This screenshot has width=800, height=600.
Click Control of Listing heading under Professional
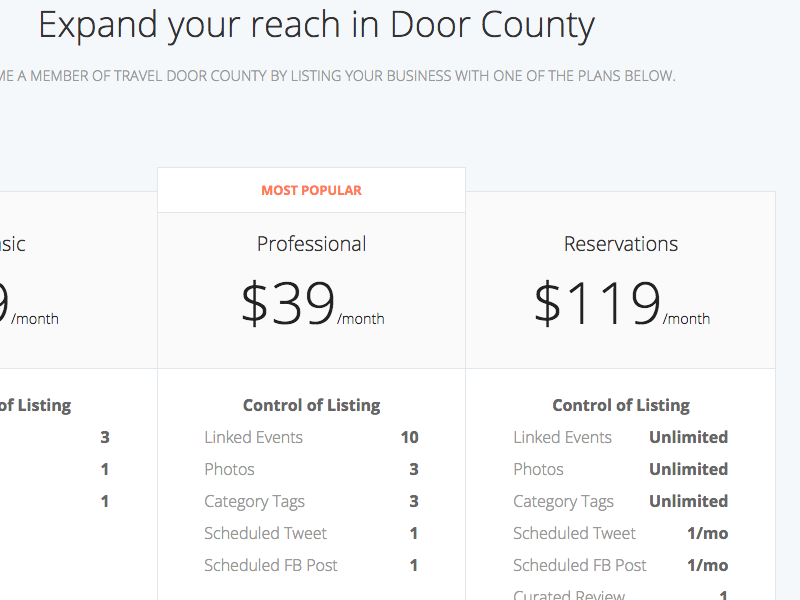coord(311,405)
